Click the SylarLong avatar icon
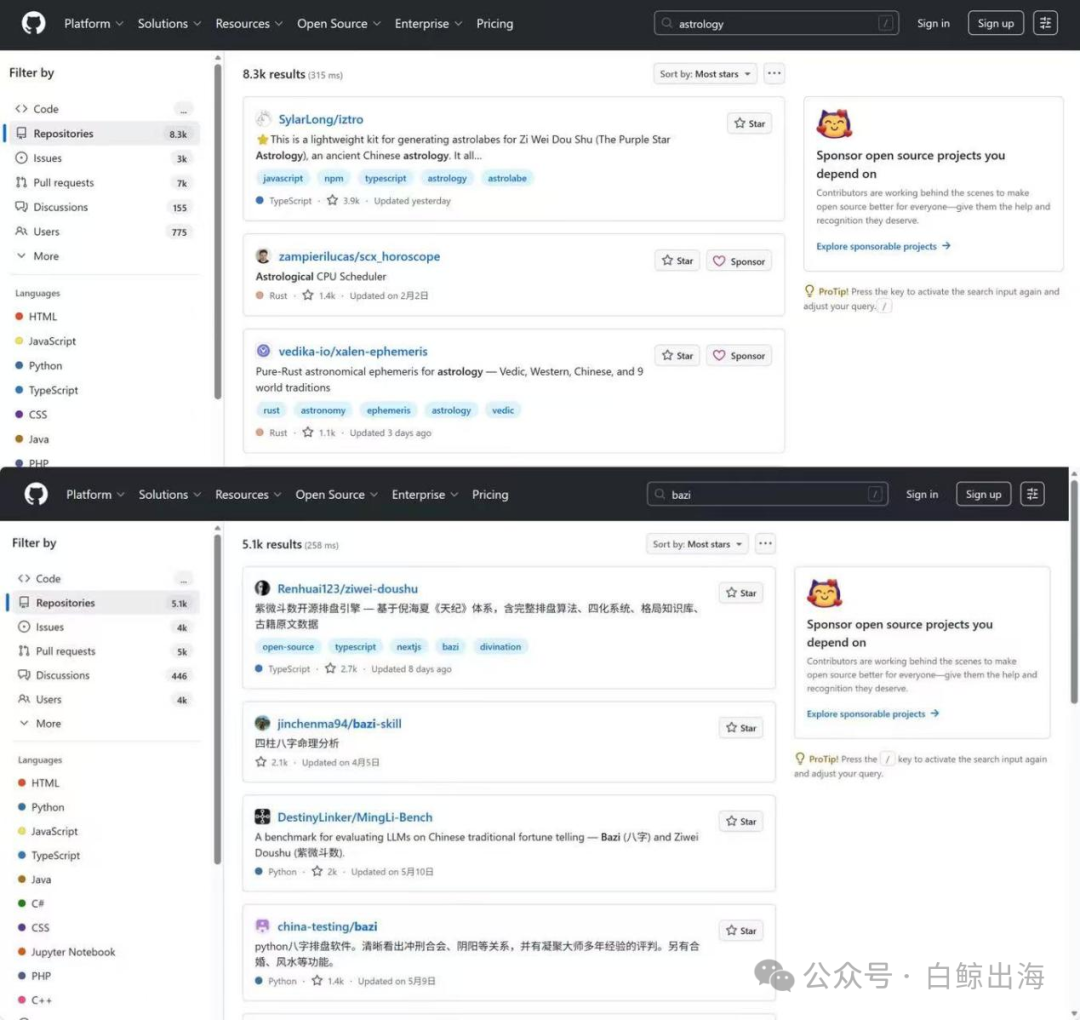Screen dimensions: 1080x1020 coord(263,118)
